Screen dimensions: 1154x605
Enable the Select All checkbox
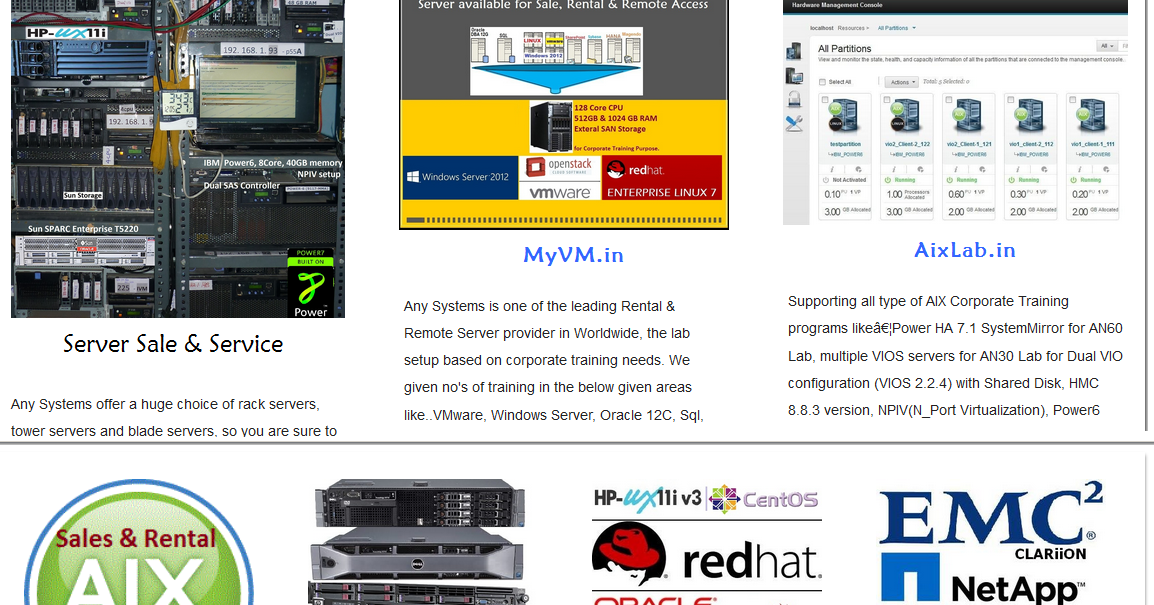(823, 82)
